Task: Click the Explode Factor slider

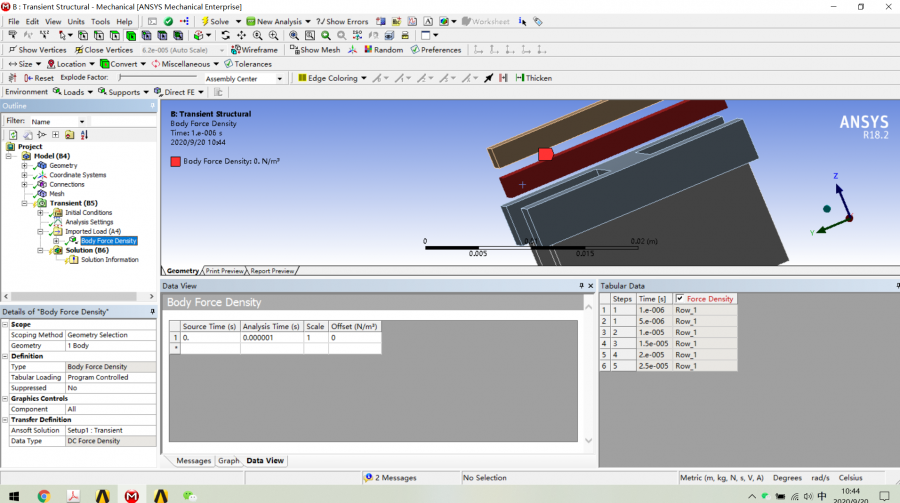Action: [x=157, y=77]
